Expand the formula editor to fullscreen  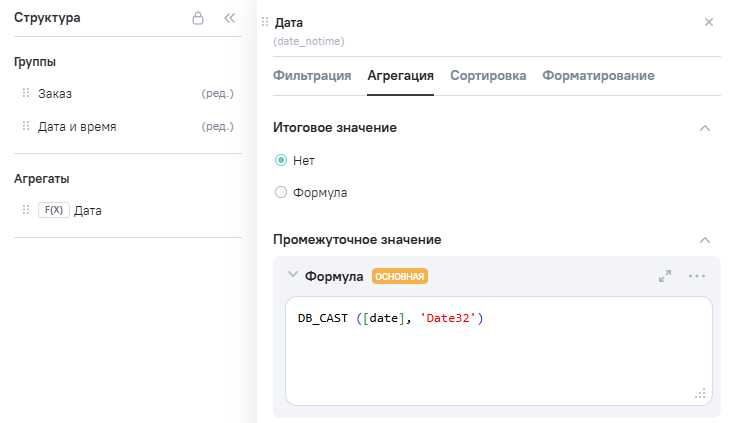pyautogui.click(x=665, y=276)
